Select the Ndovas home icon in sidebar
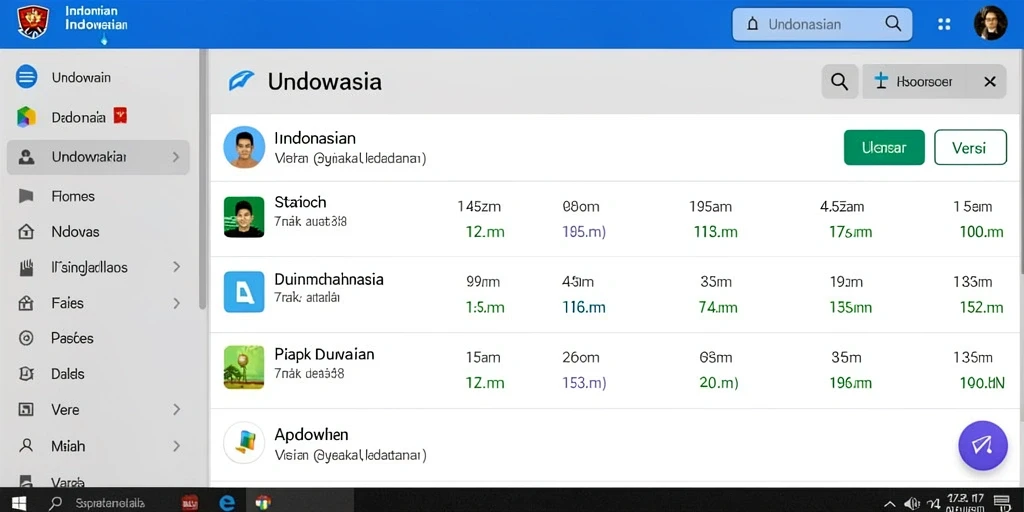The image size is (1024, 512). (x=26, y=232)
